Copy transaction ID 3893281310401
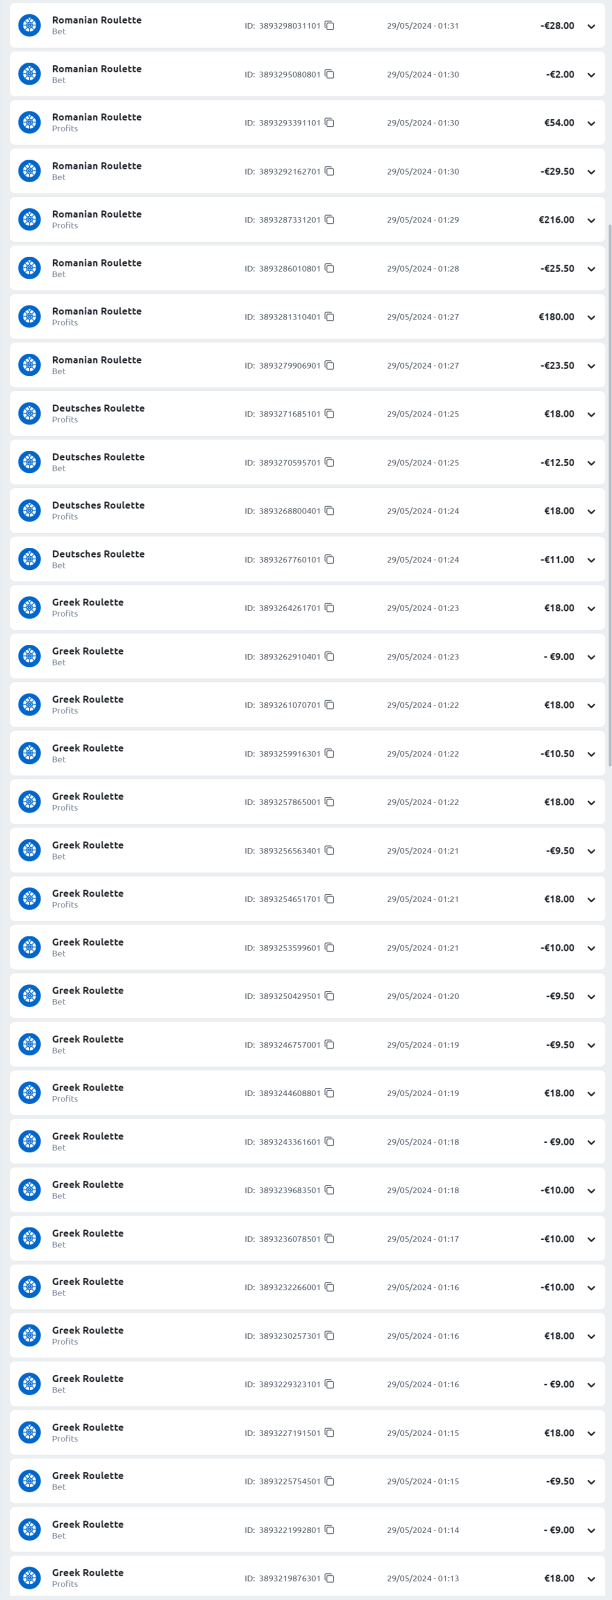 (330, 317)
